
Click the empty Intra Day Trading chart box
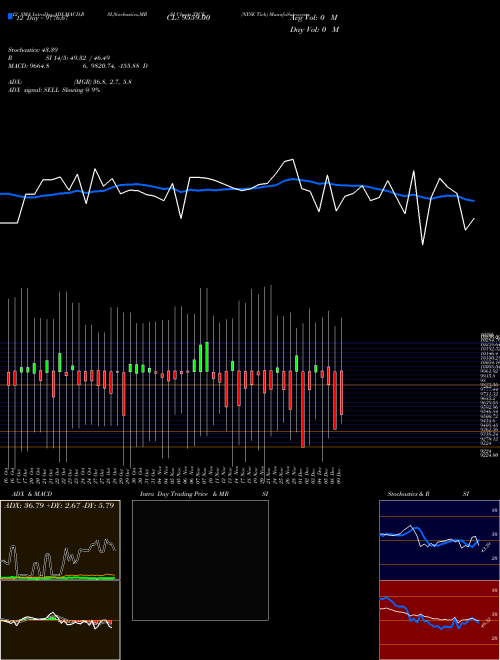pos(200,560)
